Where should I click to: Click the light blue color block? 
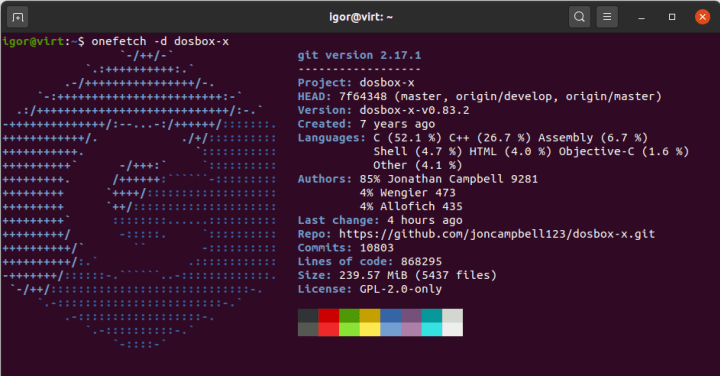click(391, 329)
